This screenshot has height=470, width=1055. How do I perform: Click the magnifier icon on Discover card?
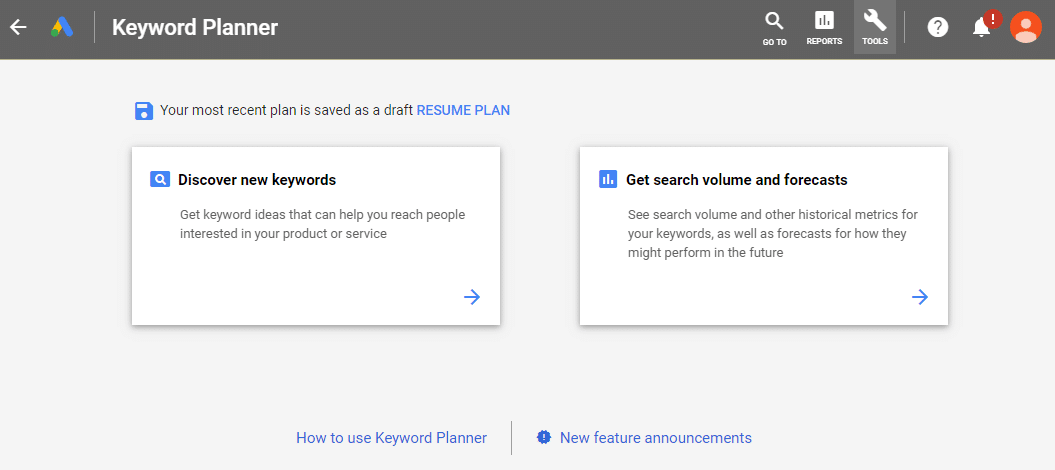tap(159, 180)
